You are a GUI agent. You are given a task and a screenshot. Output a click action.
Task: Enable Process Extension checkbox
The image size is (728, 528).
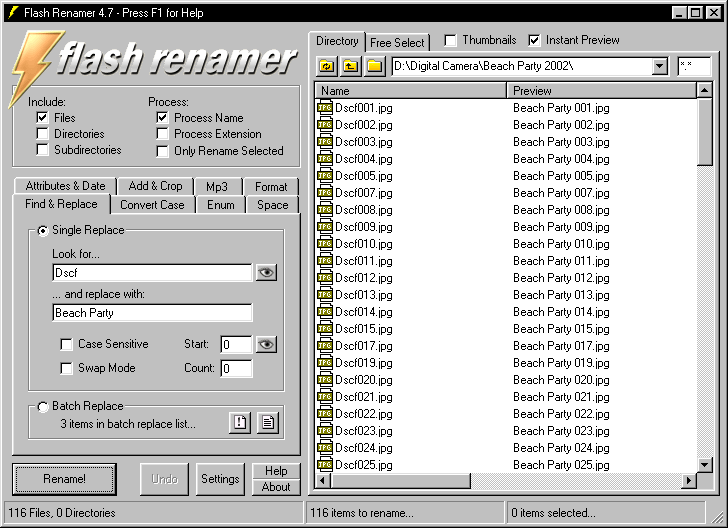click(x=162, y=134)
